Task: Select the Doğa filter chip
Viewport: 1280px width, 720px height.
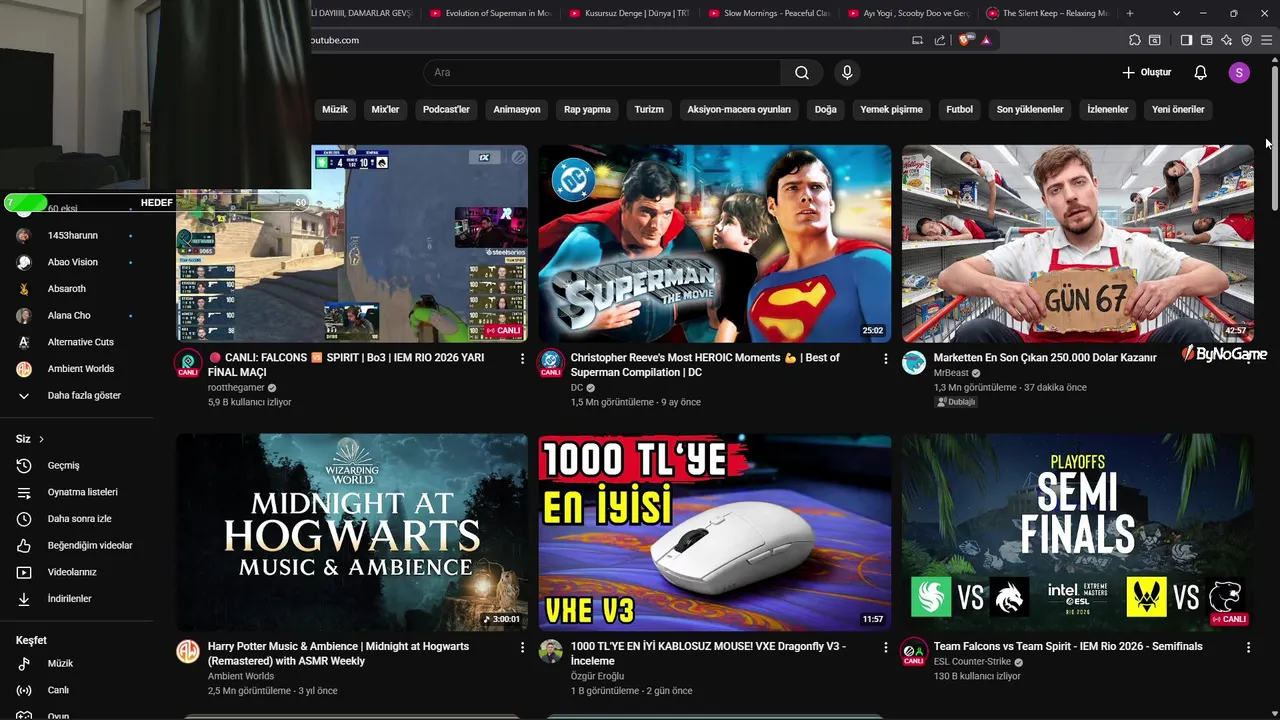Action: click(825, 109)
